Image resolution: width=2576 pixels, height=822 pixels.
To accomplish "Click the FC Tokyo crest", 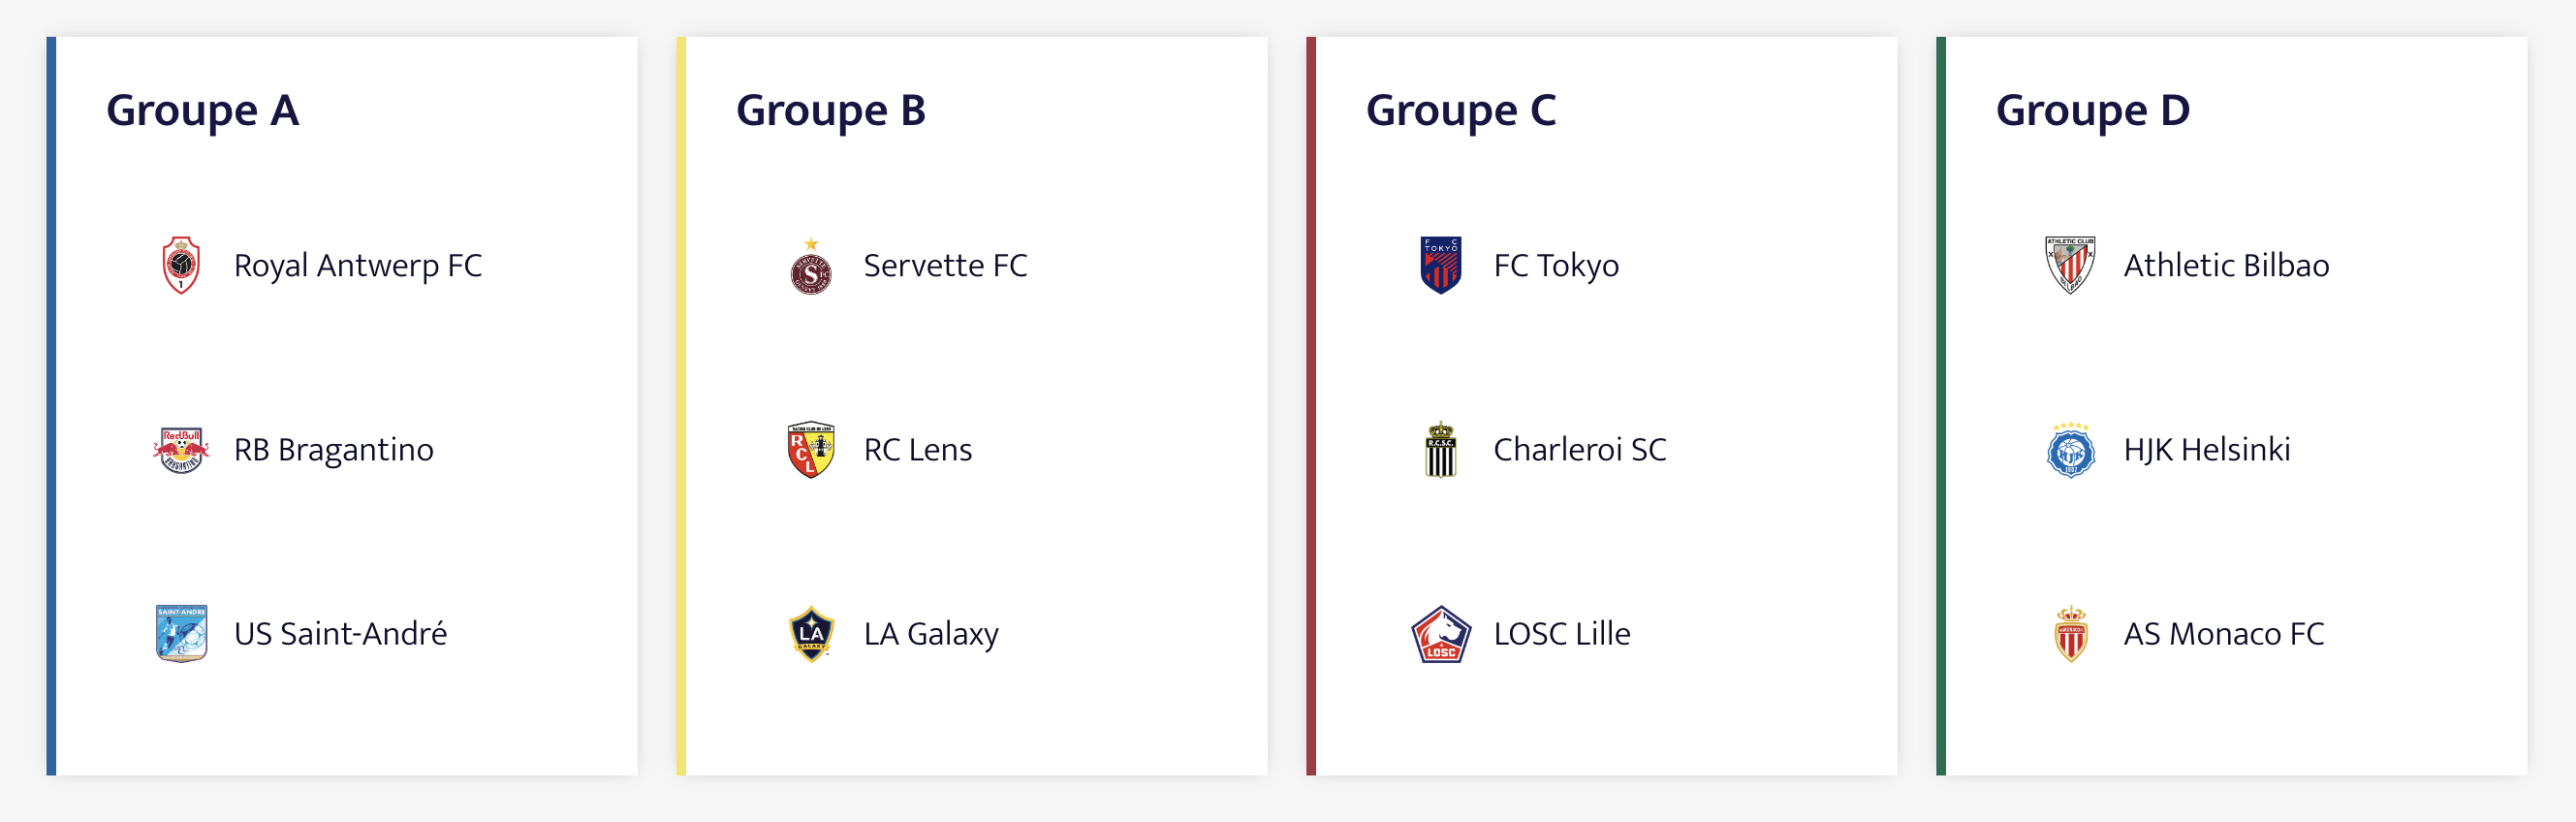I will click(1441, 265).
